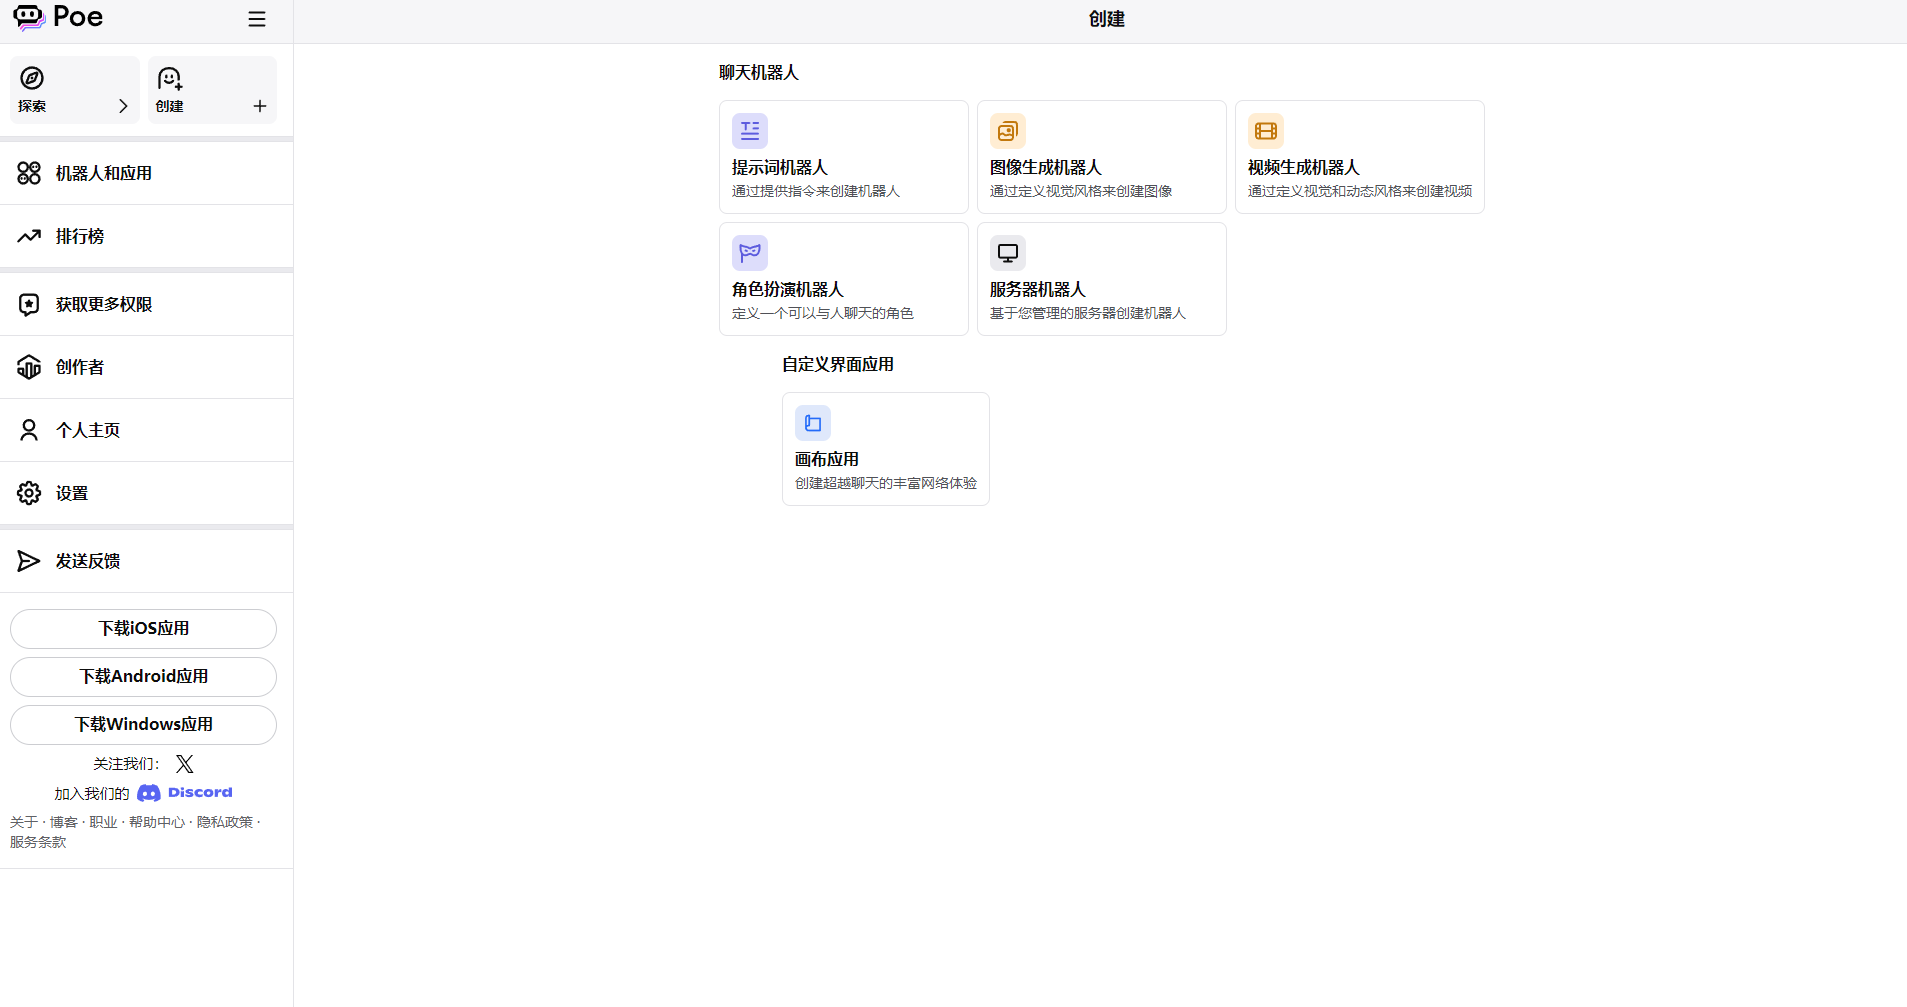Click the plus icon next to 创建
The image size is (1907, 1007).
[259, 105]
